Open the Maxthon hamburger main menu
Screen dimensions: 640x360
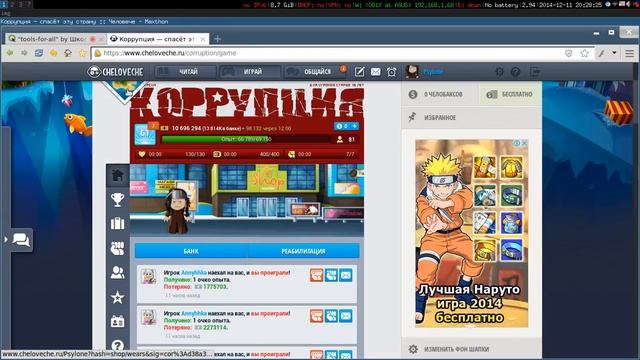(x=629, y=53)
